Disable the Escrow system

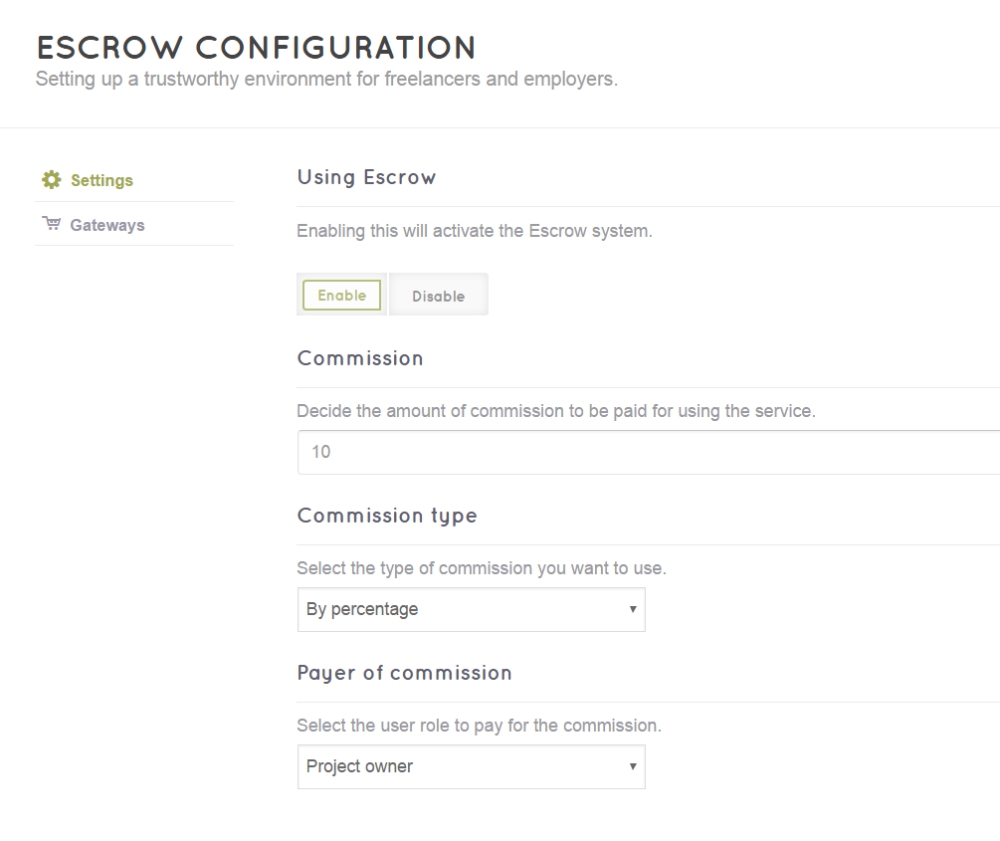438,296
